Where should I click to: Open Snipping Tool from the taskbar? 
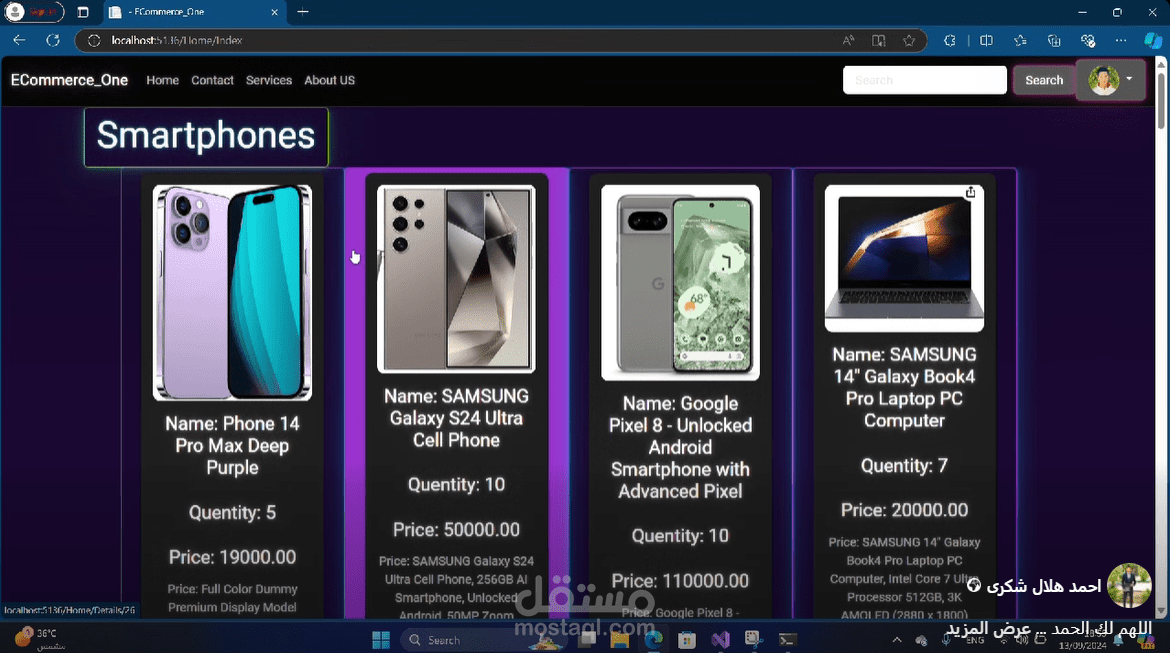click(x=754, y=640)
